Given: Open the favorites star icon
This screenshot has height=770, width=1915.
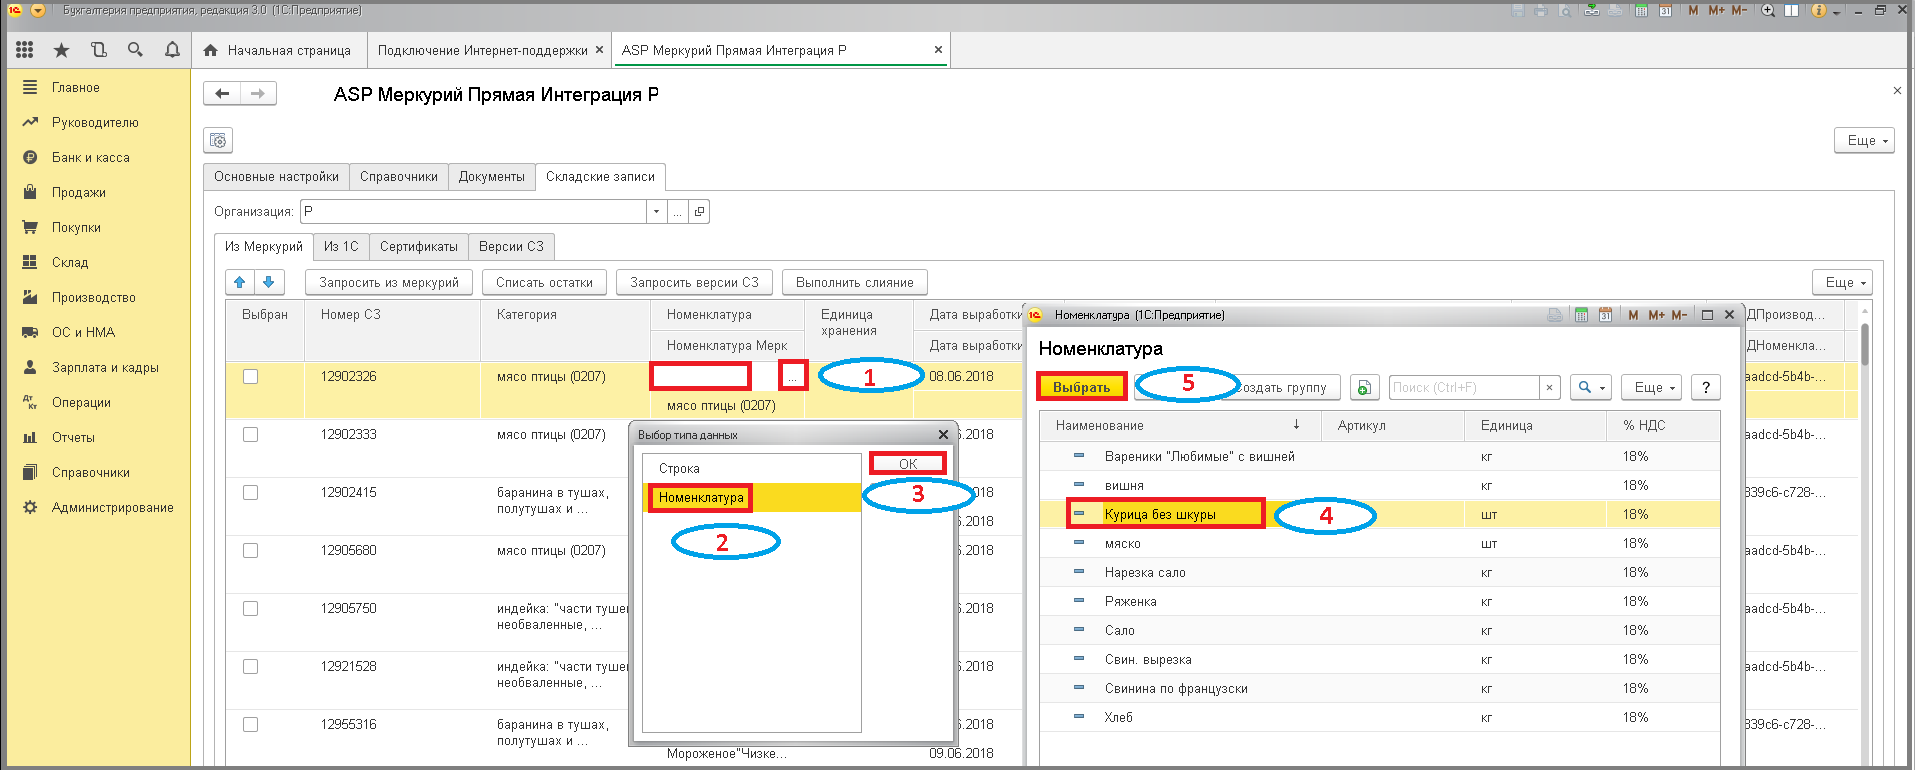Looking at the screenshot, I should (61, 49).
